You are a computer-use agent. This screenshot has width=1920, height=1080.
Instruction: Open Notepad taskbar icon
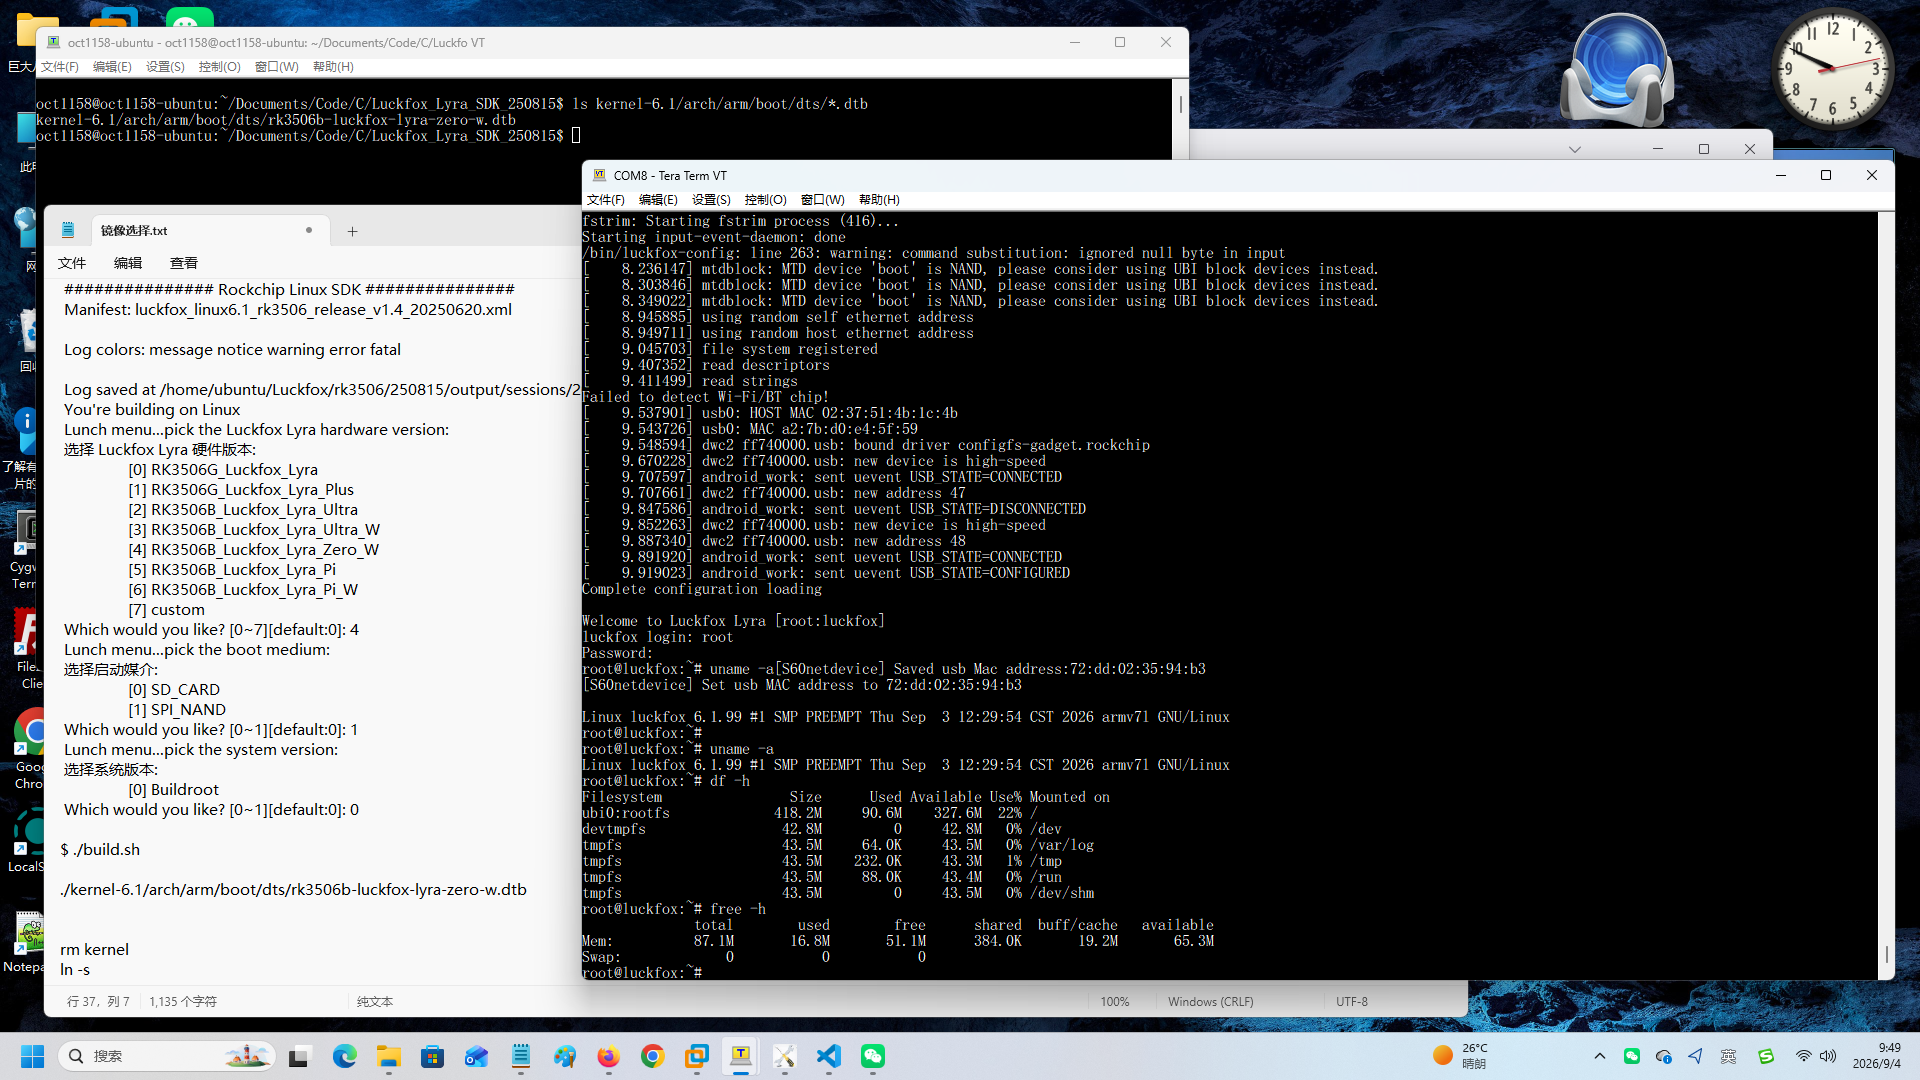pos(520,1056)
